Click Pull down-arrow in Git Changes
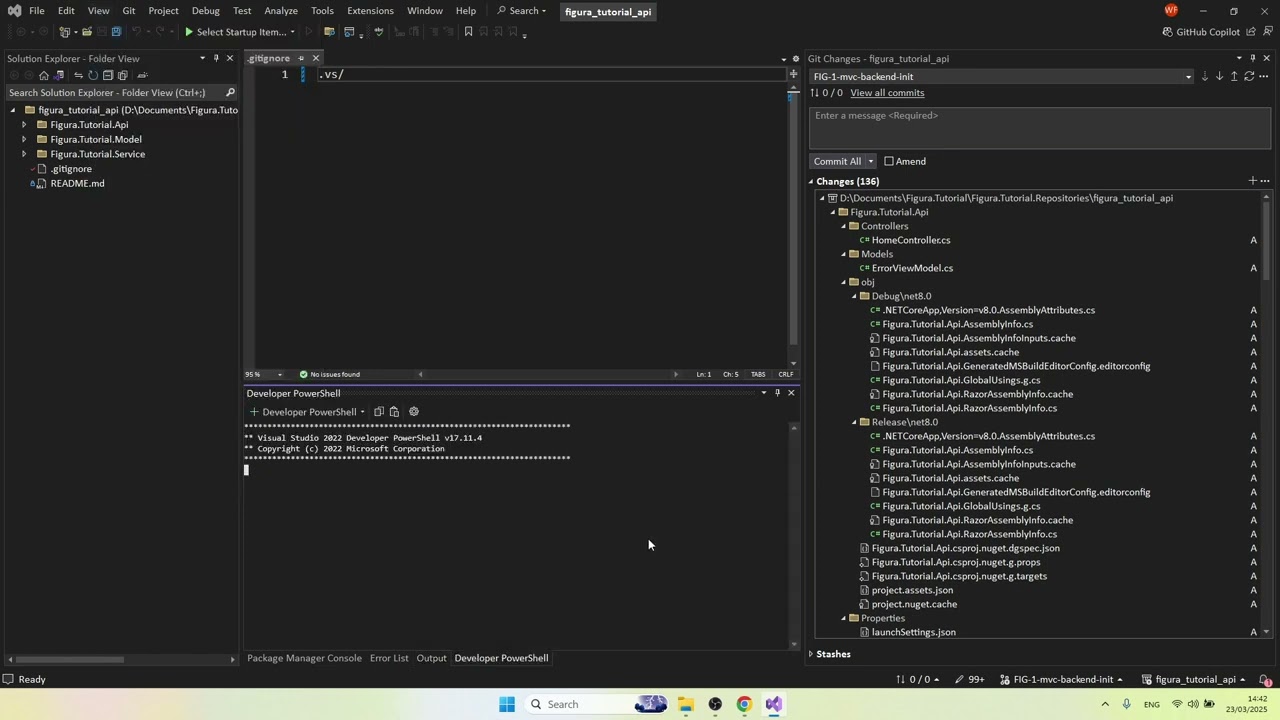This screenshot has width=1280, height=720. point(1219,76)
